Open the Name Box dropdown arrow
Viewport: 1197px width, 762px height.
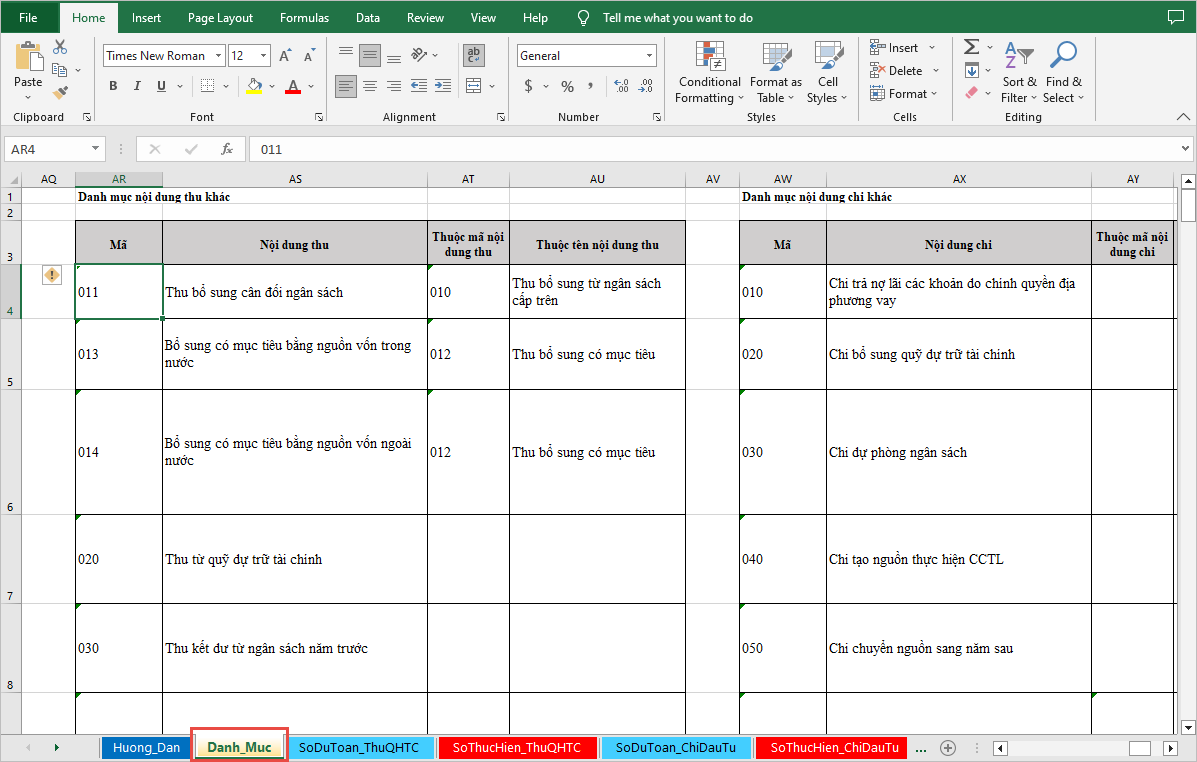click(x=96, y=149)
